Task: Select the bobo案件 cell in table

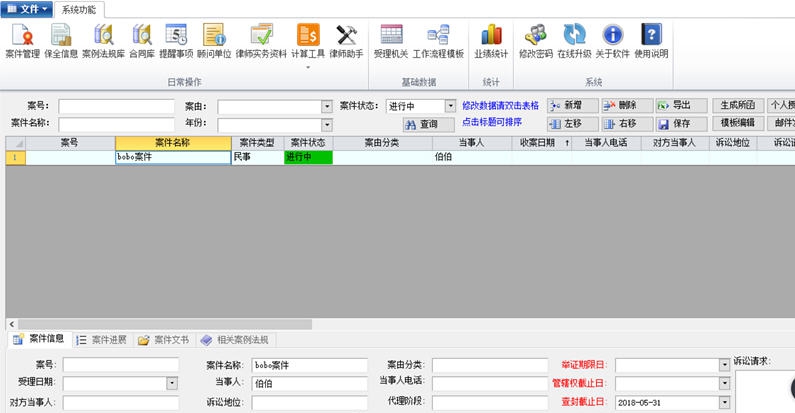Action: [173, 157]
